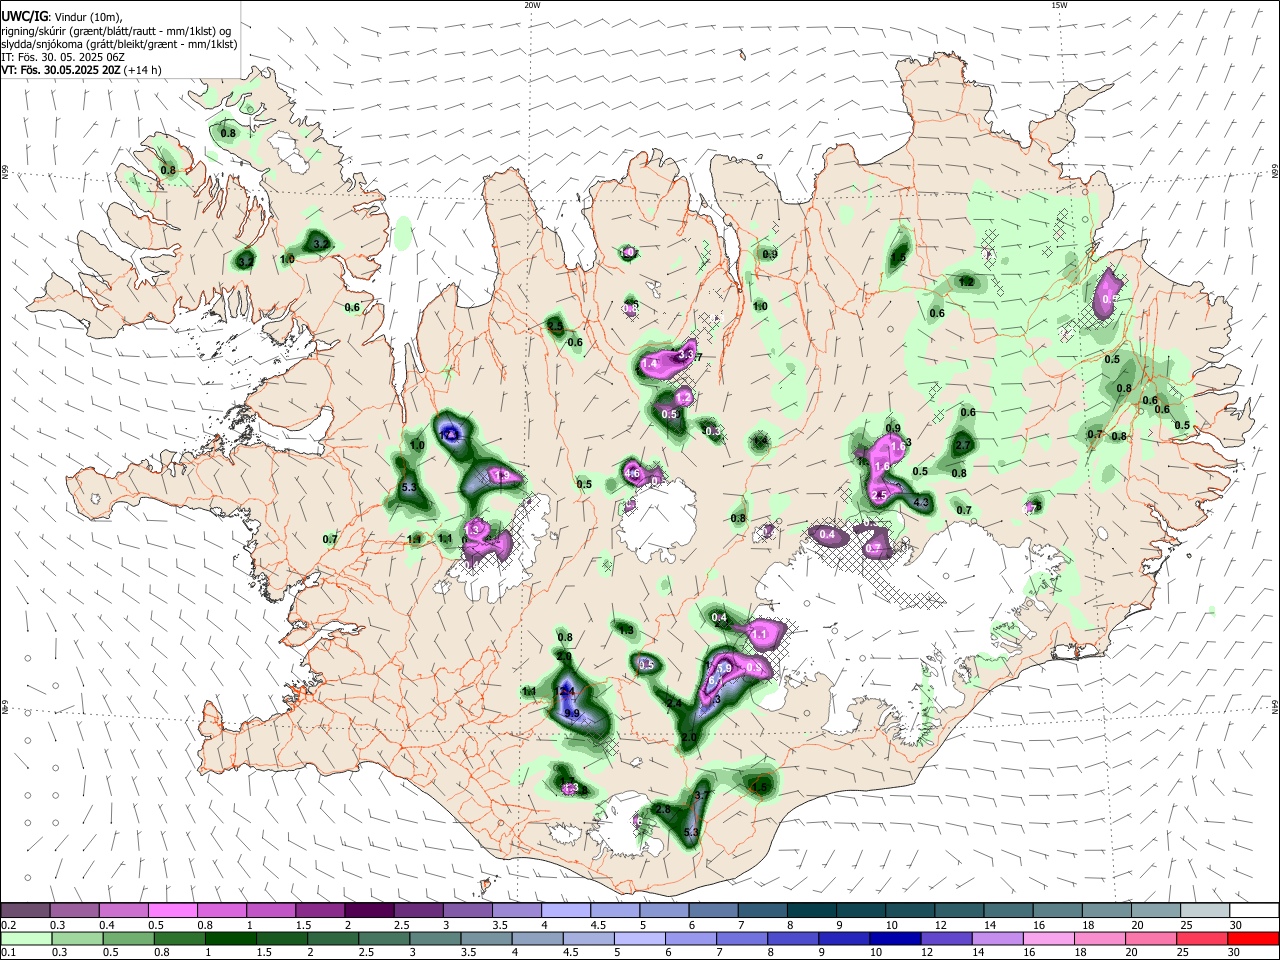Image resolution: width=1280 pixels, height=960 pixels.
Task: Select the '4.3' precipitation value on the map
Action: (922, 502)
